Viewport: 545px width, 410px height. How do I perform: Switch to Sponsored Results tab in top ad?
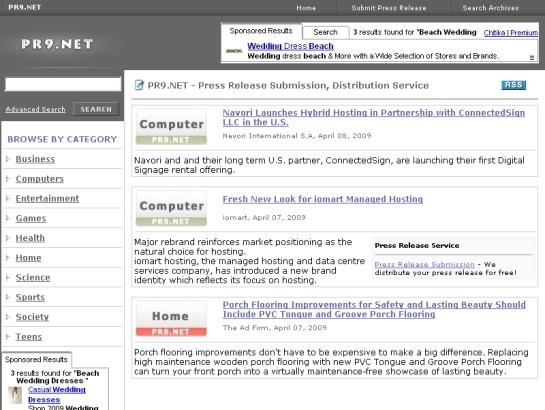pyautogui.click(x=261, y=31)
